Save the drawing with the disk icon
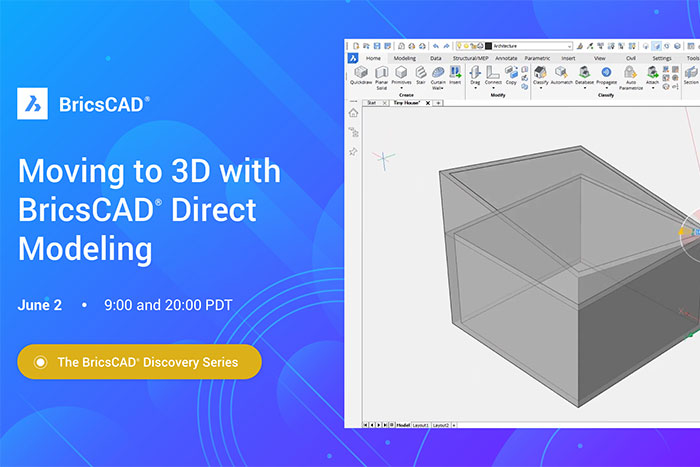Image resolution: width=700 pixels, height=467 pixels. click(x=377, y=46)
